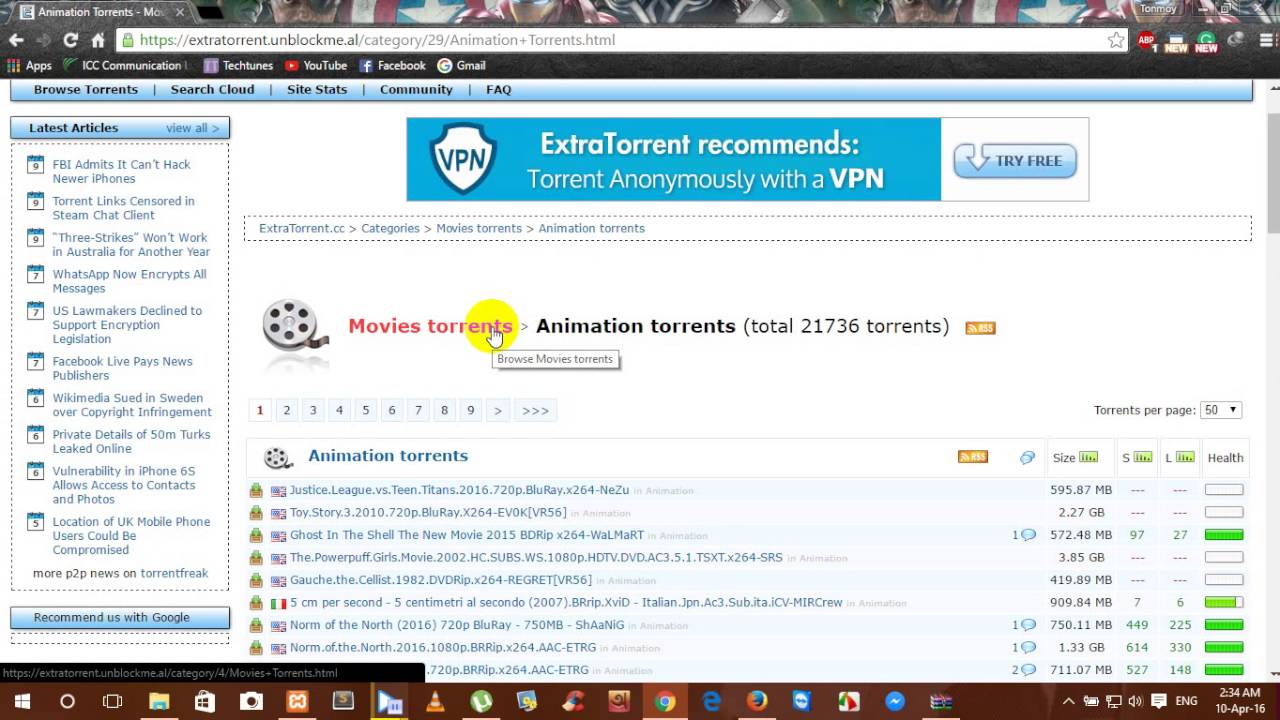Select the Animation Torrents browser tab
The height and width of the screenshot is (720, 1280).
[x=100, y=13]
